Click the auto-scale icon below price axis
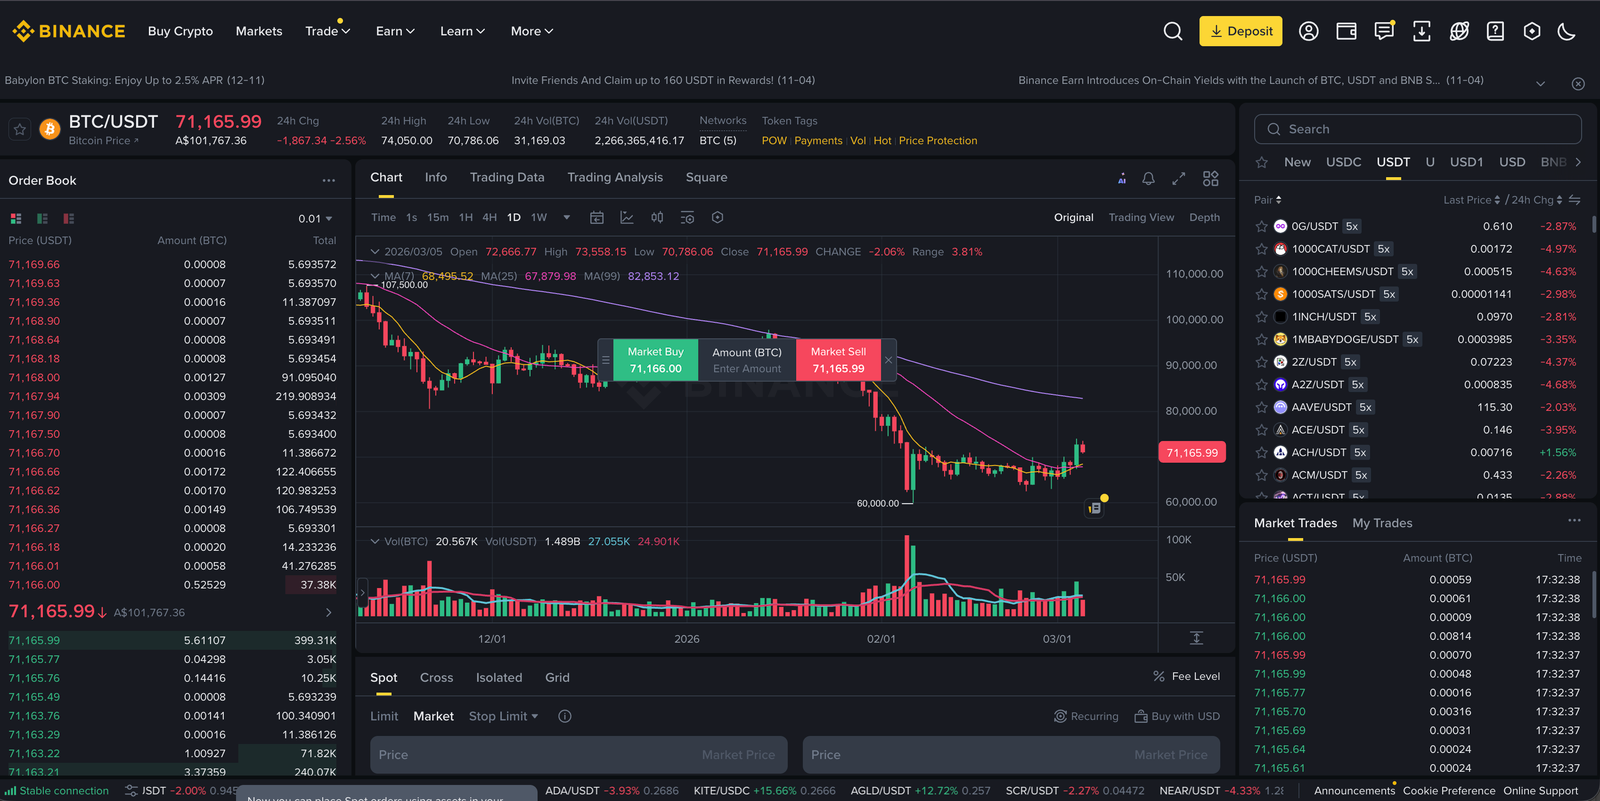The height and width of the screenshot is (801, 1600). [x=1196, y=638]
